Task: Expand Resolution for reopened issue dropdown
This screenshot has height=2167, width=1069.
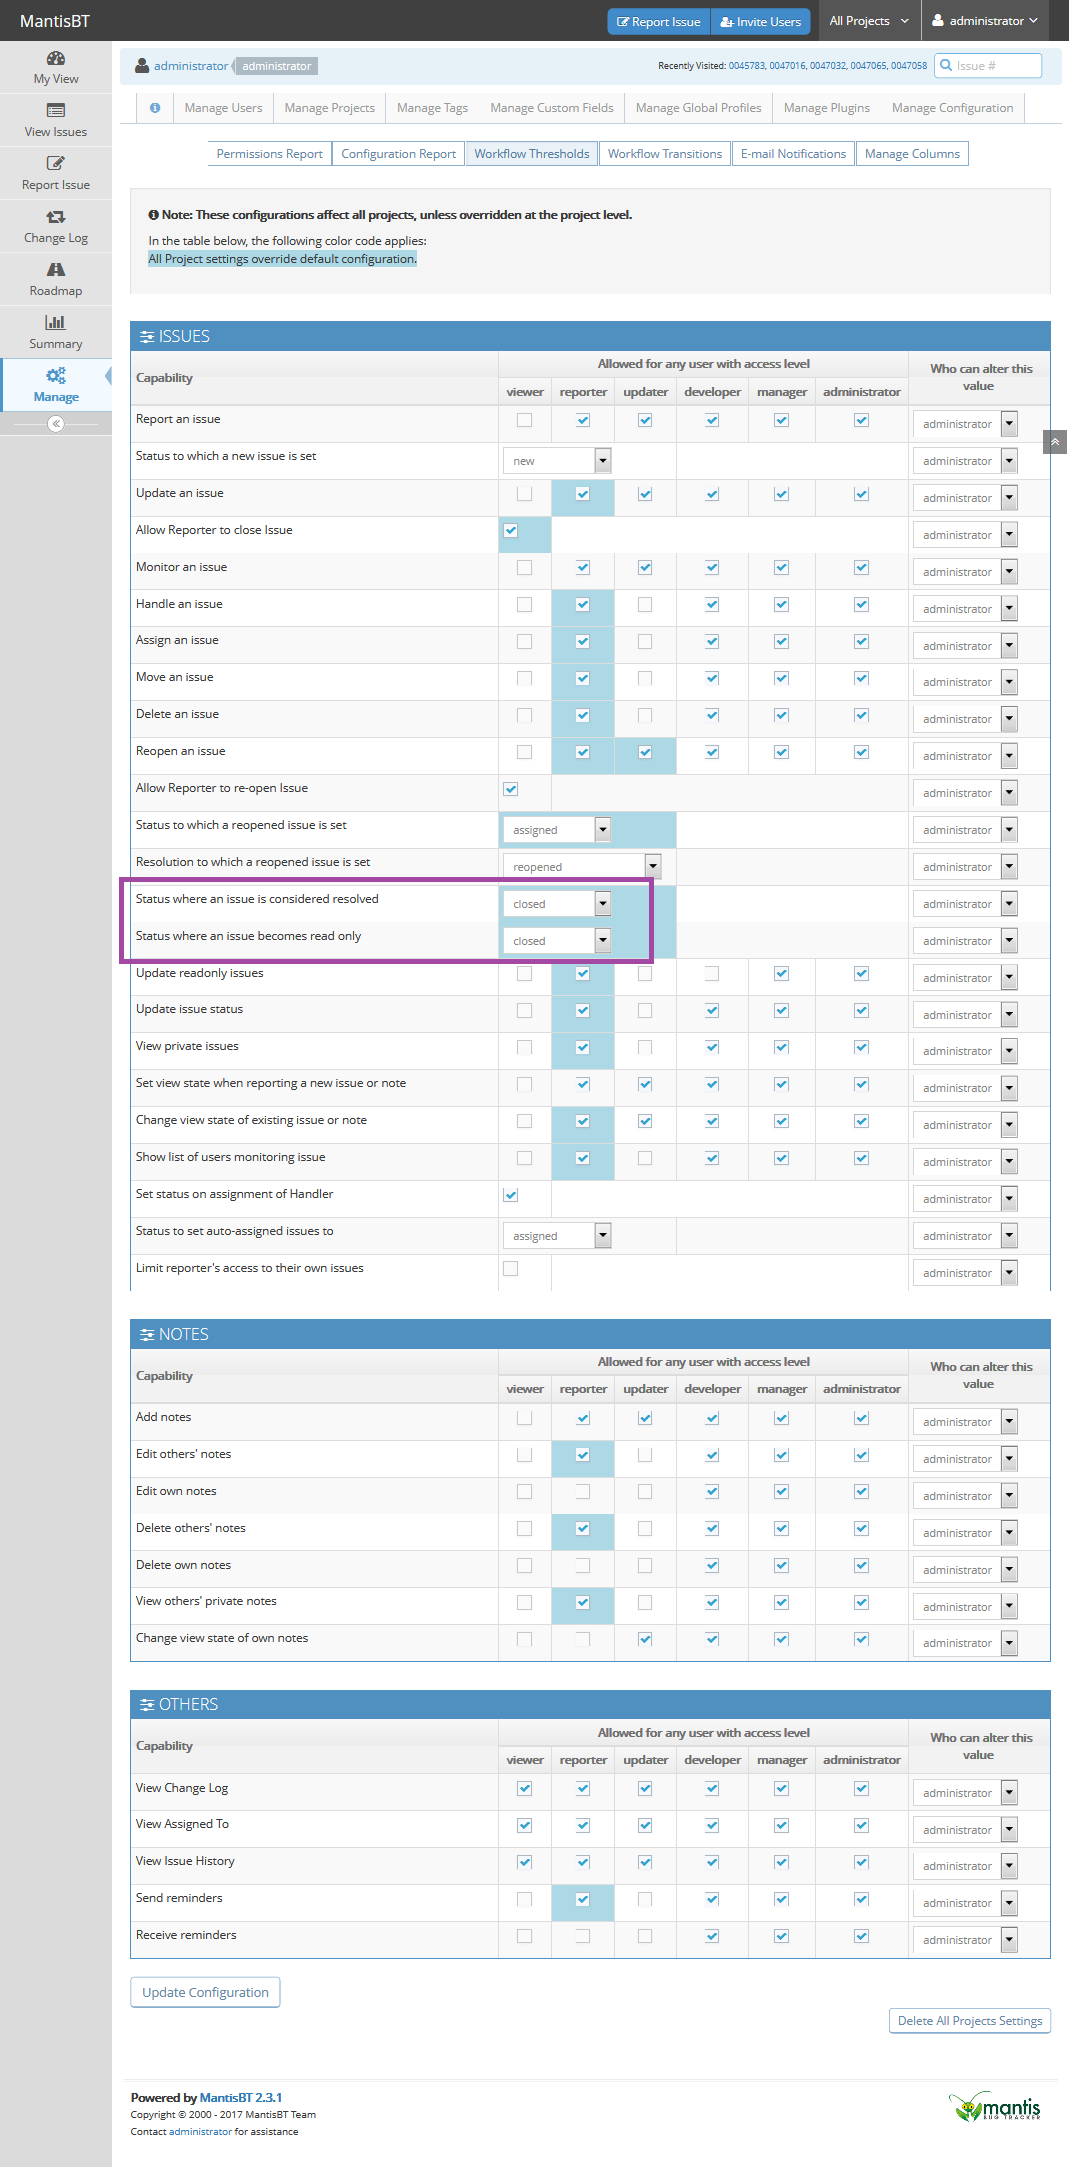Action: [581, 867]
